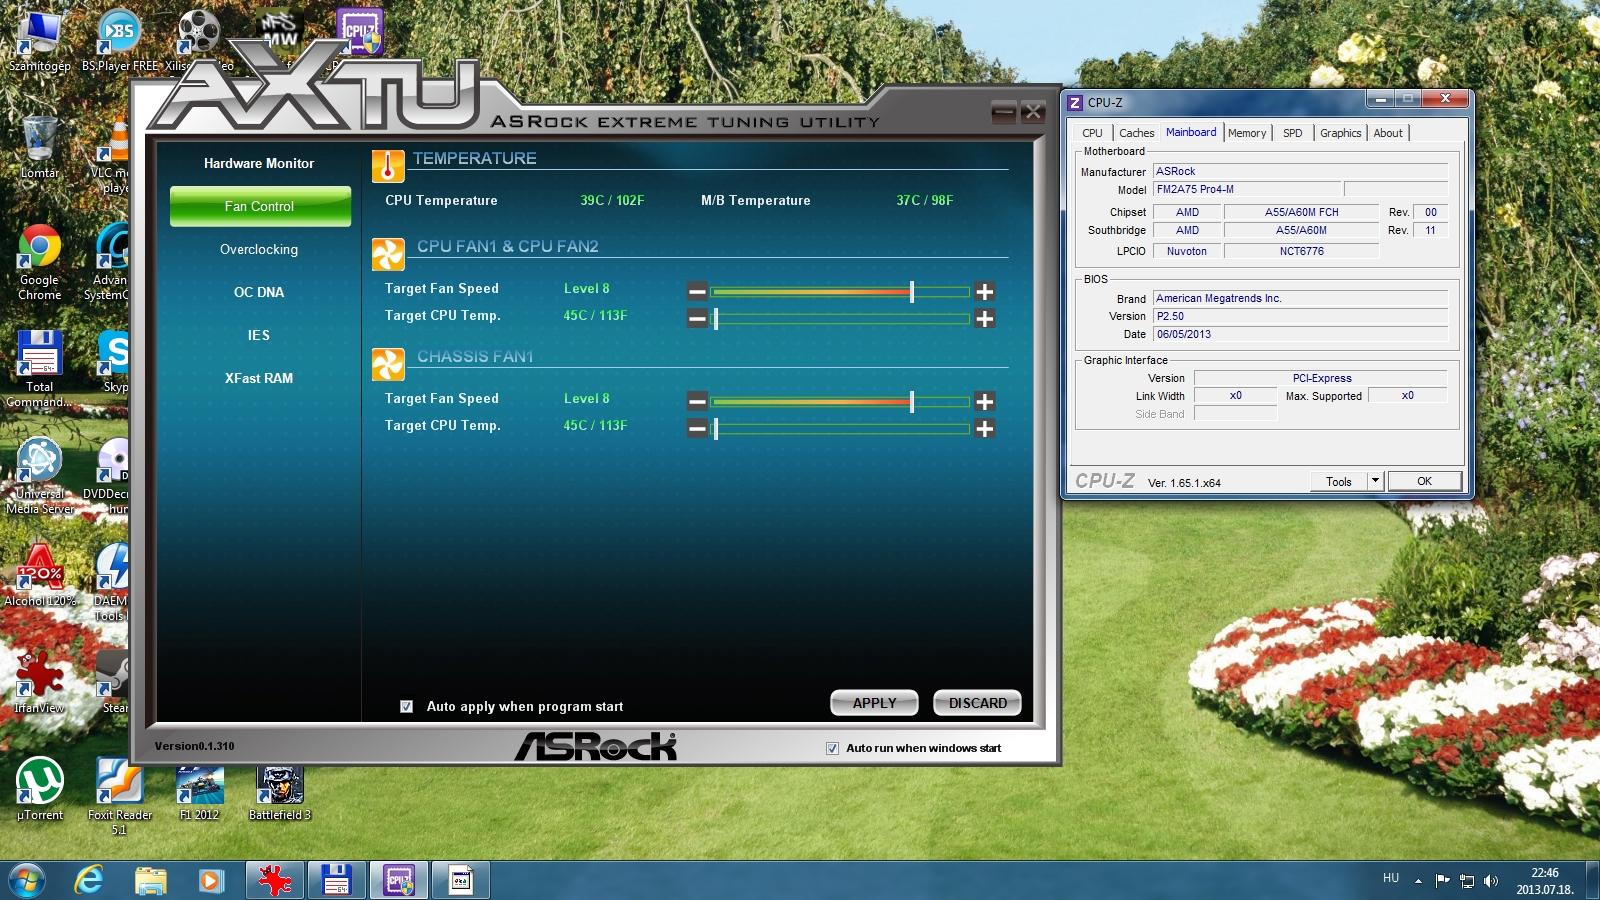Open Total Commander taskbar button

(x=337, y=880)
